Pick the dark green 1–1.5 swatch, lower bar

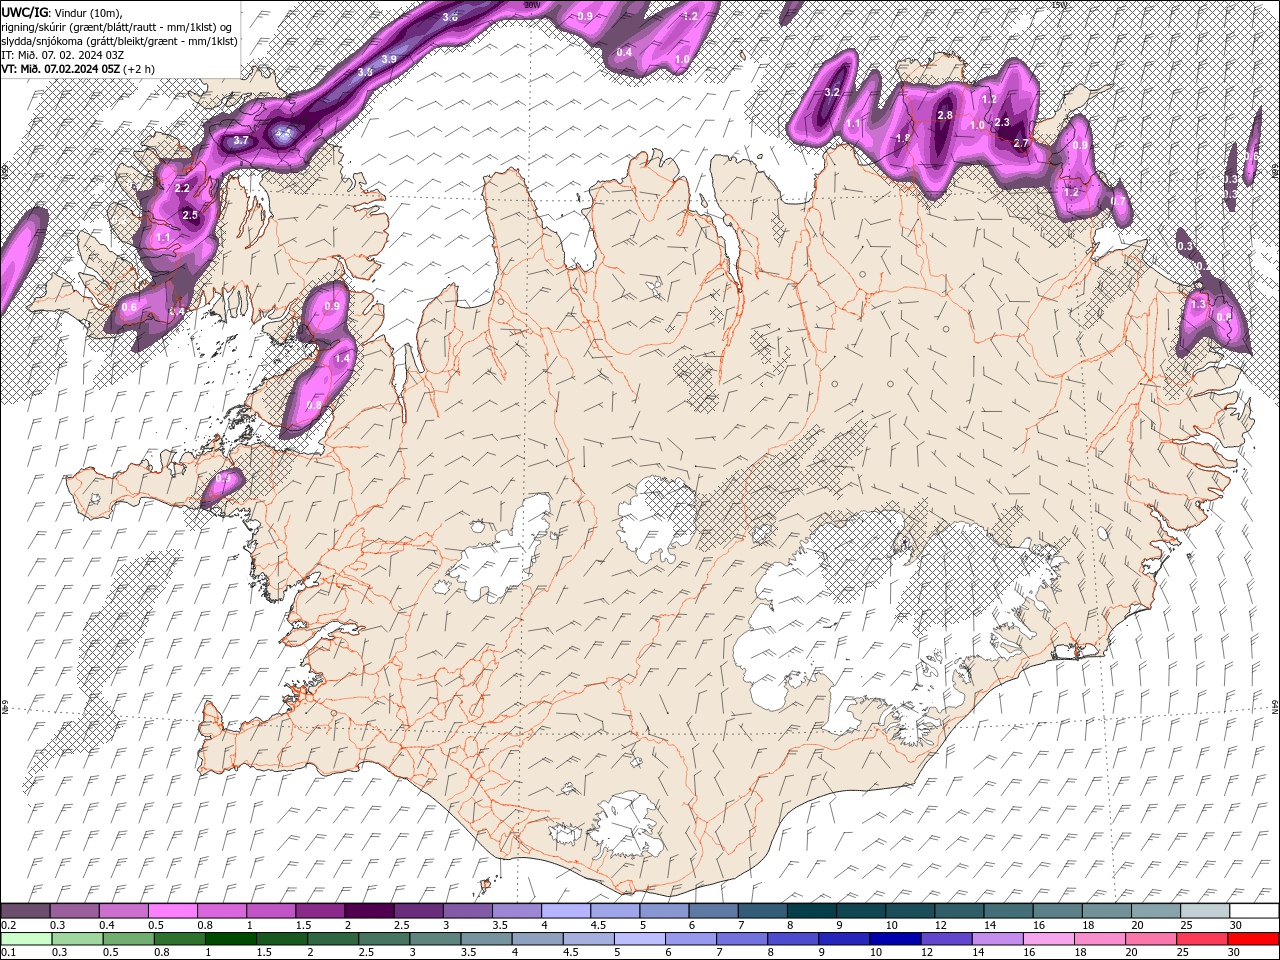231,939
